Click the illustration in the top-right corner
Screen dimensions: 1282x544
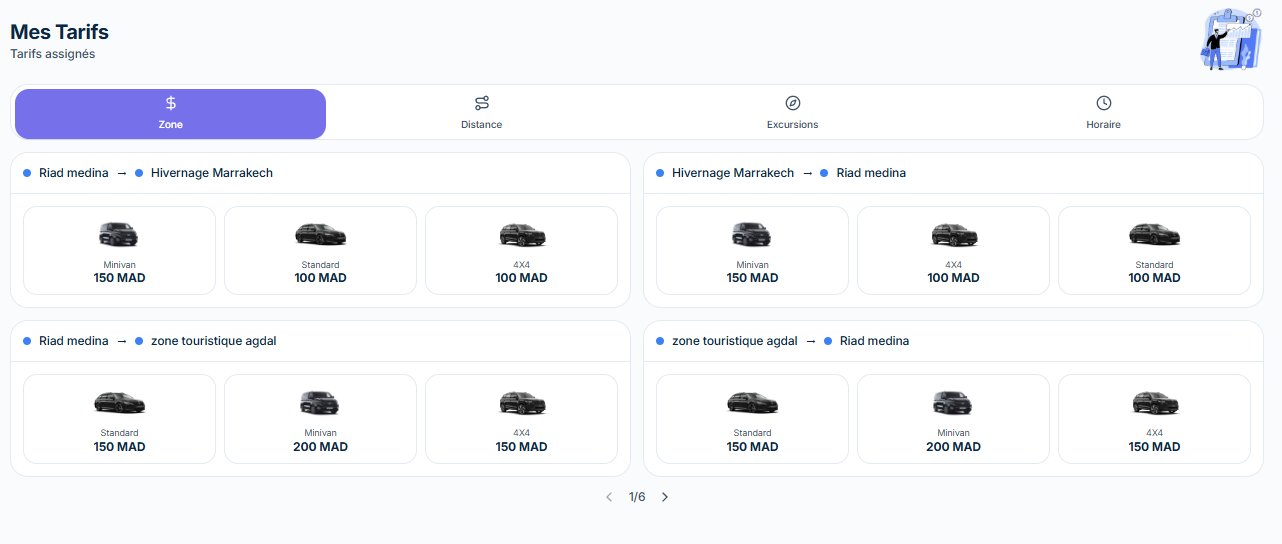point(1232,39)
